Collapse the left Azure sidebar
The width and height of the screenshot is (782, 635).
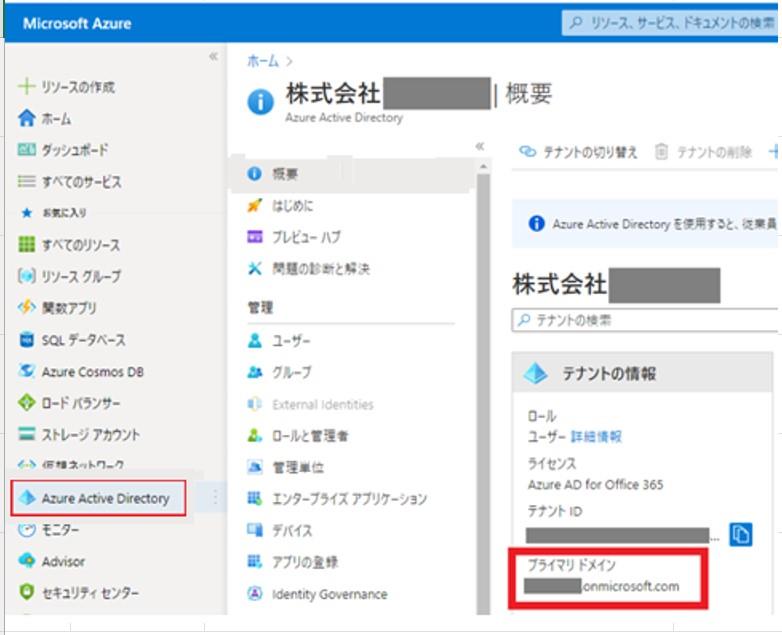(x=213, y=56)
